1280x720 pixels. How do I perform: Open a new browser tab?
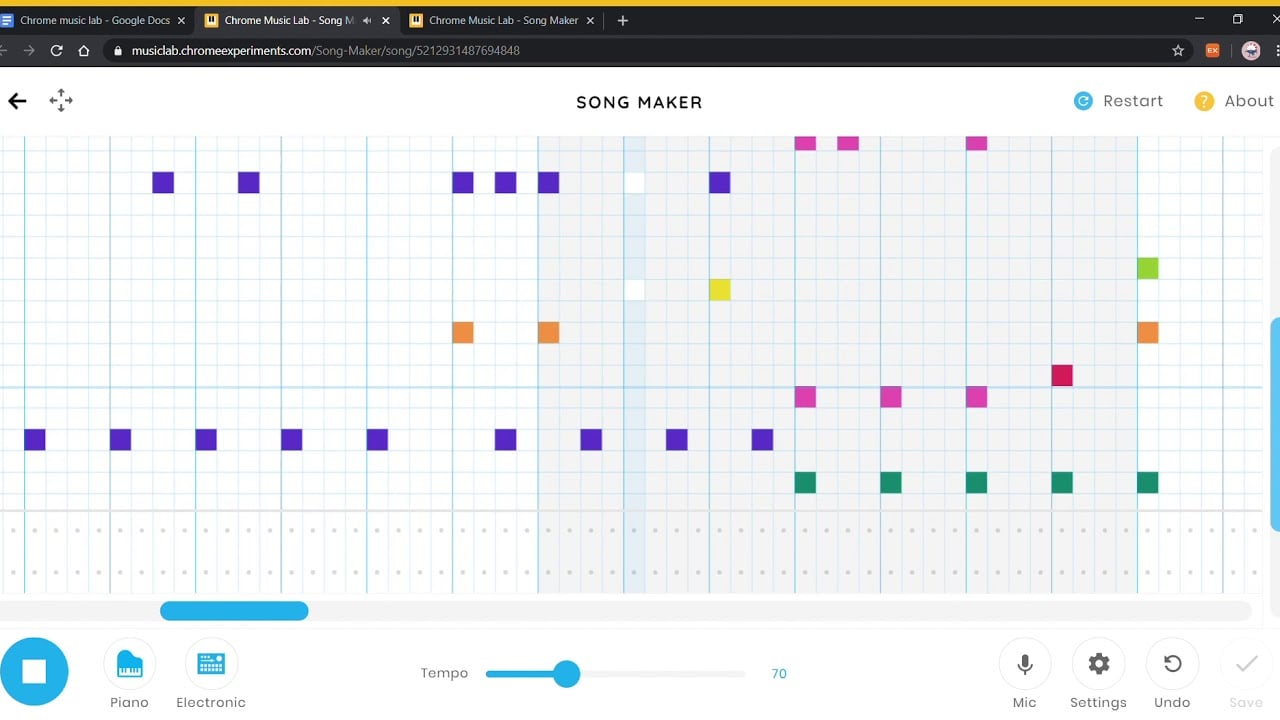tap(622, 20)
